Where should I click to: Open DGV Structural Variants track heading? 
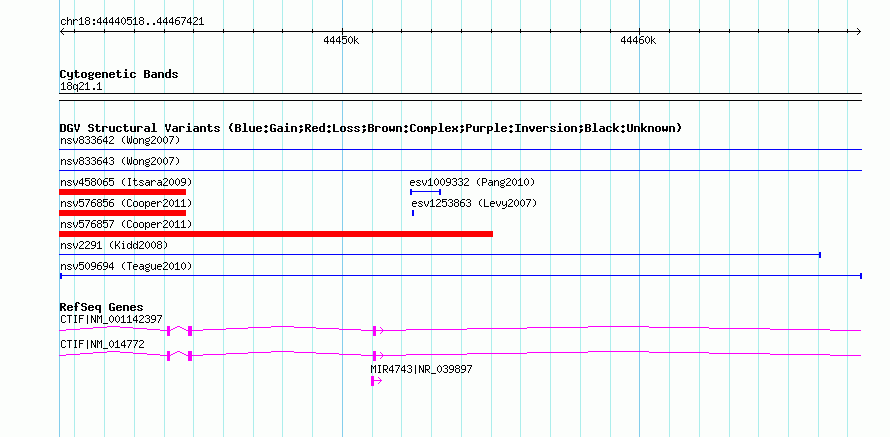coord(371,128)
